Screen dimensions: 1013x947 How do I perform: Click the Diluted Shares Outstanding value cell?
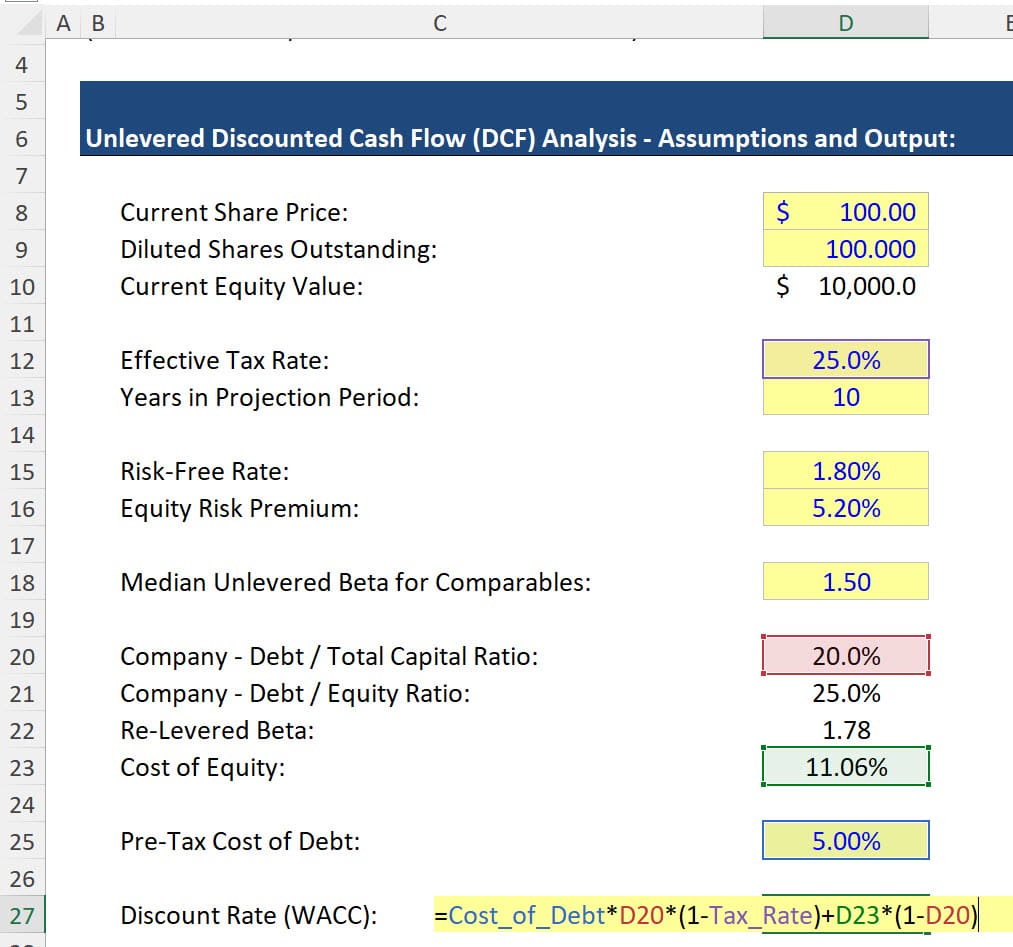[845, 249]
